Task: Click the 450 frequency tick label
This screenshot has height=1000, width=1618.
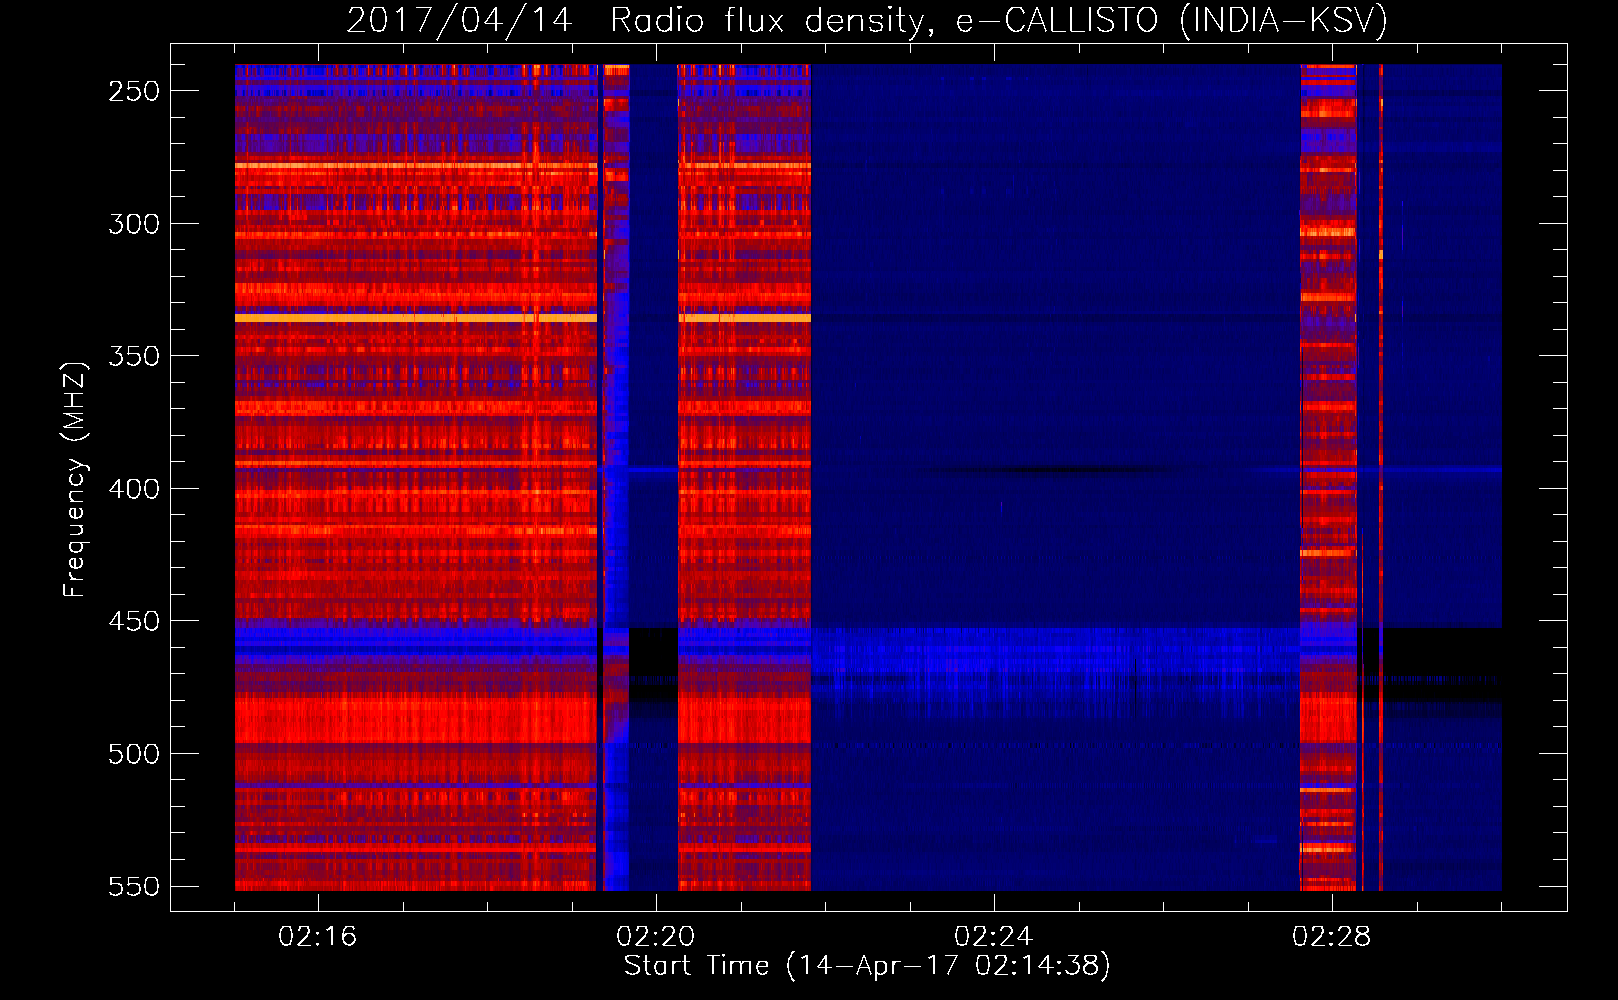Action: (134, 621)
